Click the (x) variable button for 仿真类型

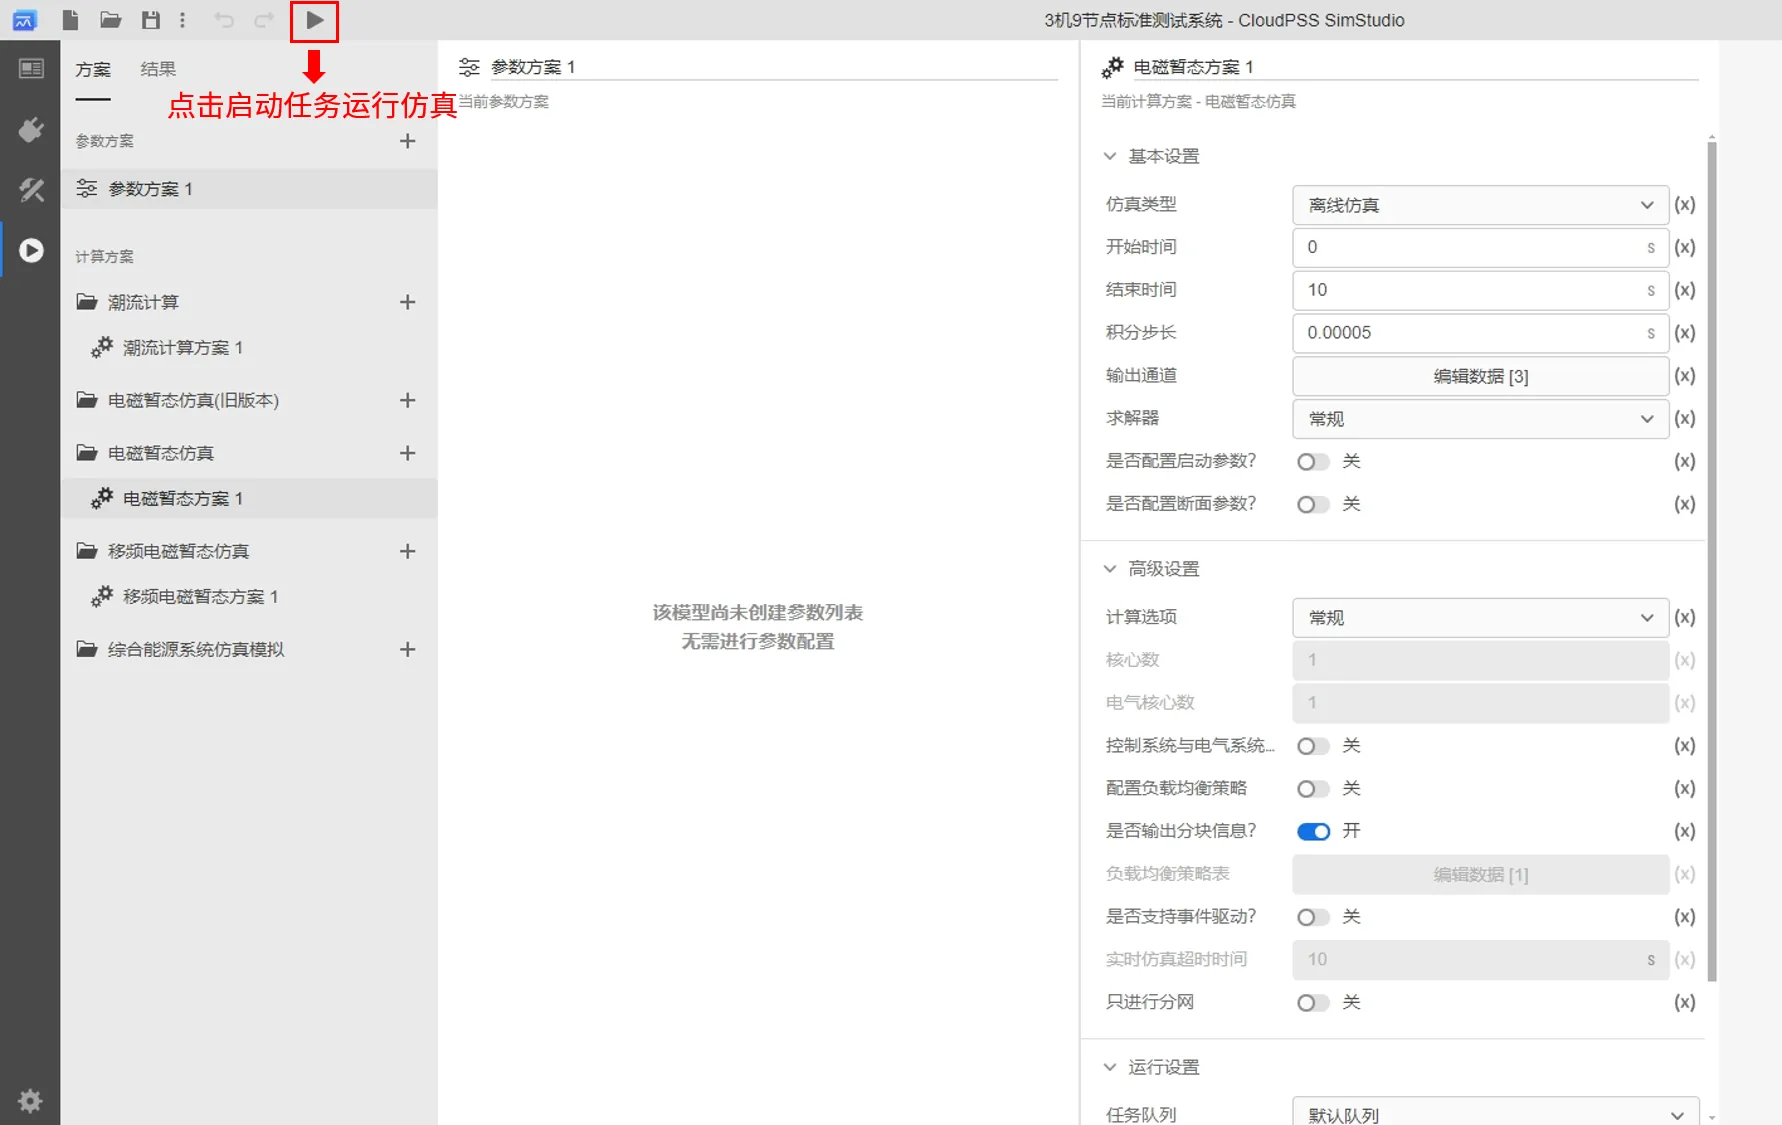point(1685,205)
